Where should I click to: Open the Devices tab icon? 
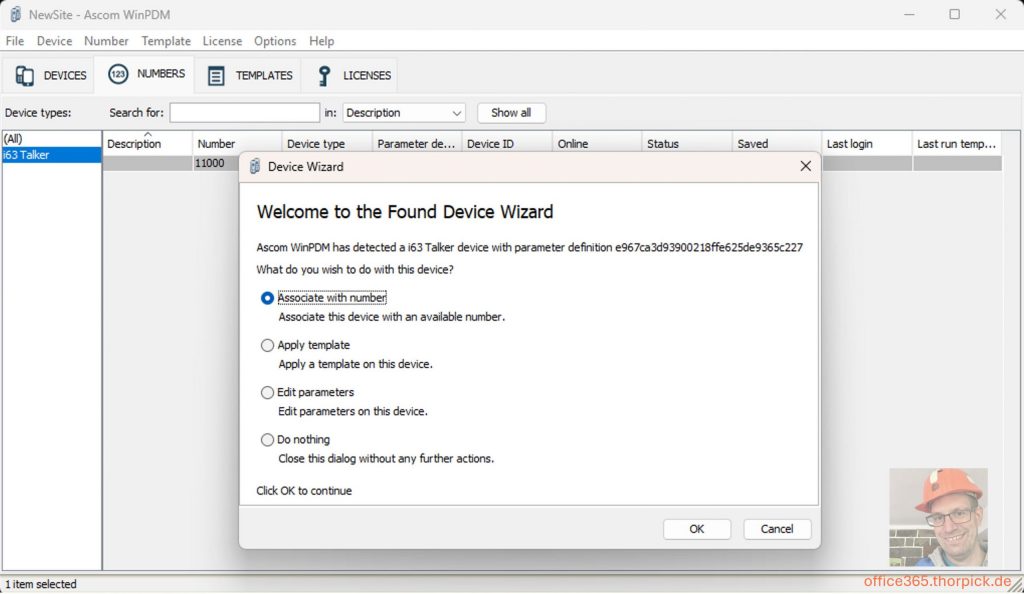[x=25, y=76]
